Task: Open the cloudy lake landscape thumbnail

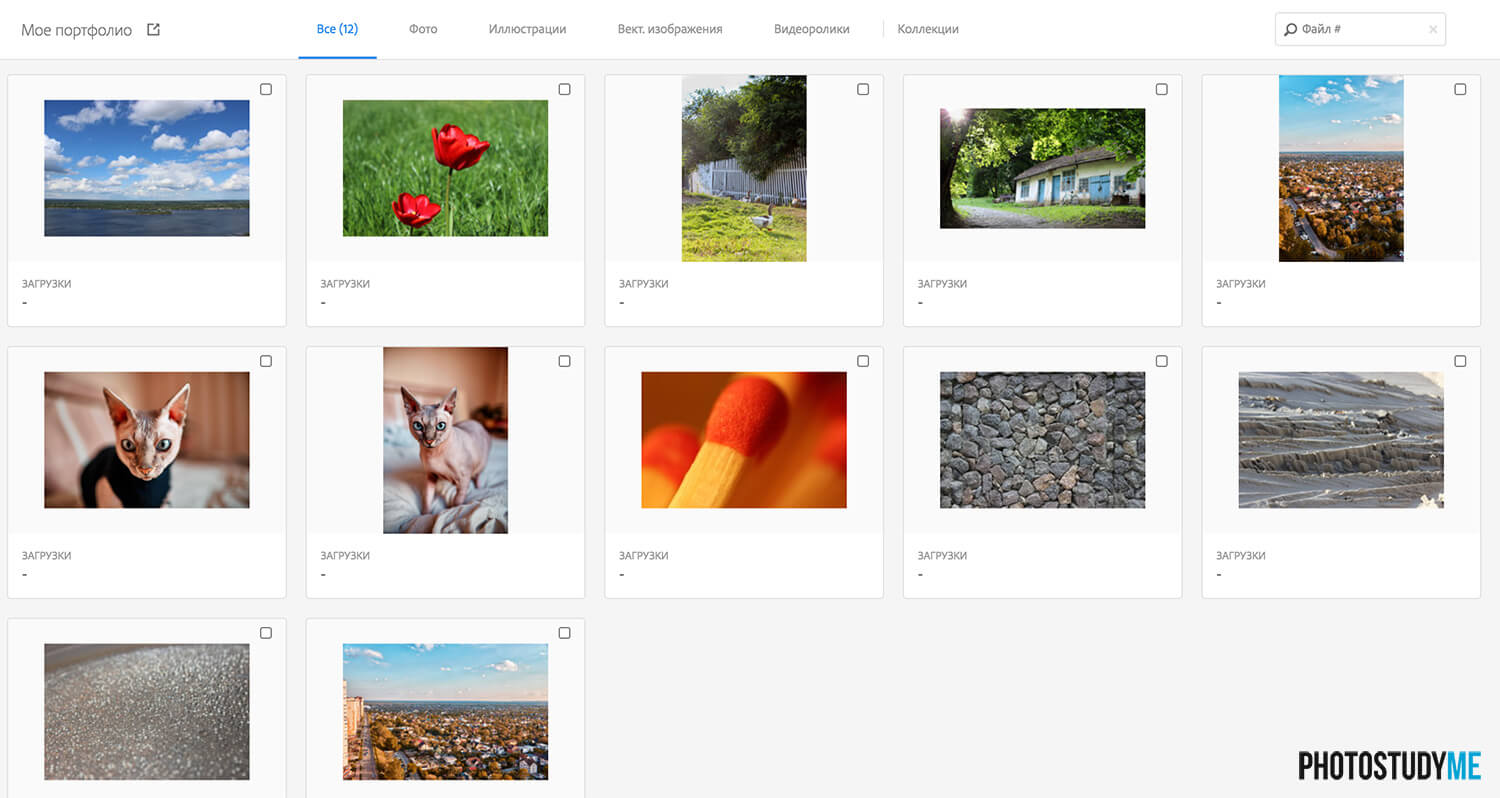Action: [147, 168]
